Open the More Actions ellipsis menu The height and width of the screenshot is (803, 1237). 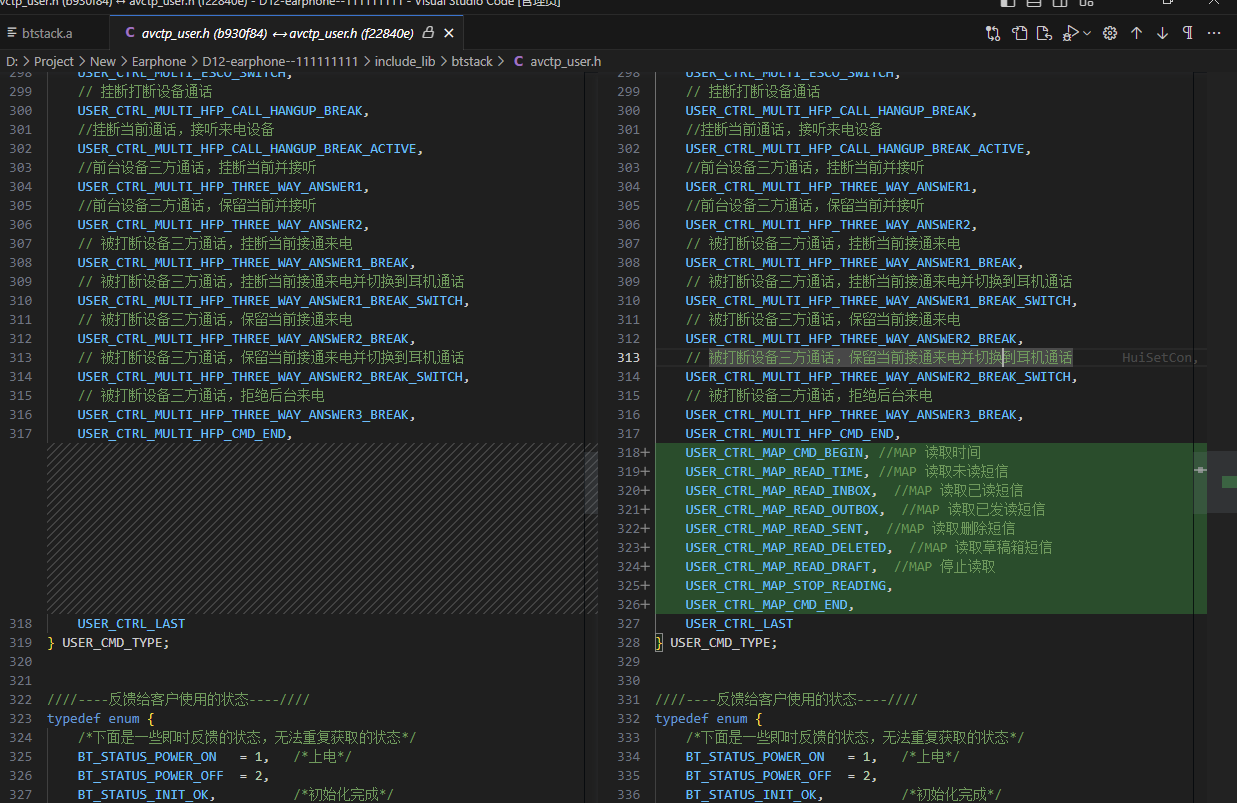tap(1214, 33)
